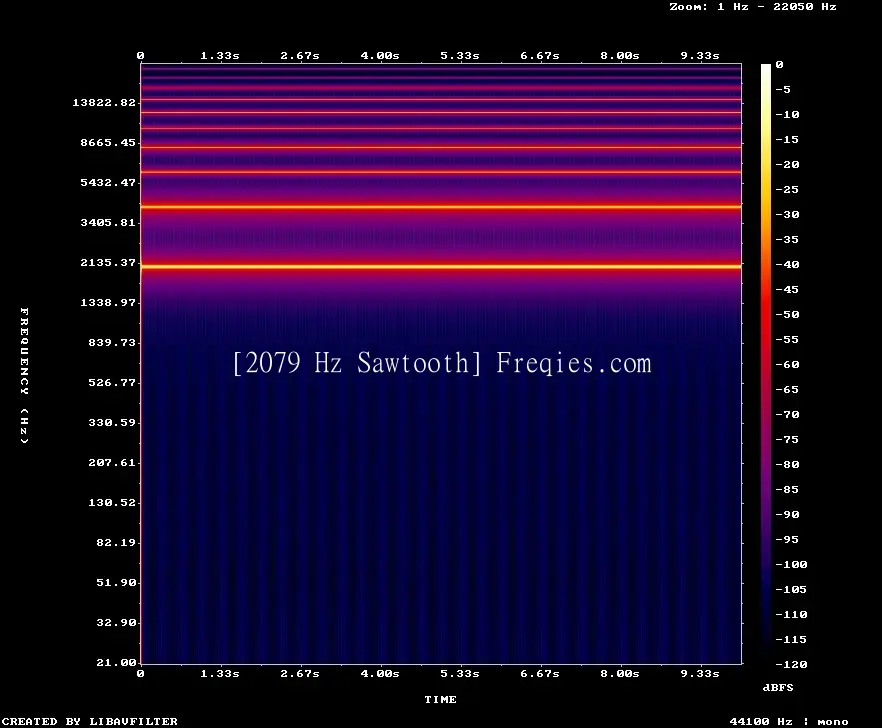
Task: Pick the 207.61 frequency label
Action: (112, 462)
